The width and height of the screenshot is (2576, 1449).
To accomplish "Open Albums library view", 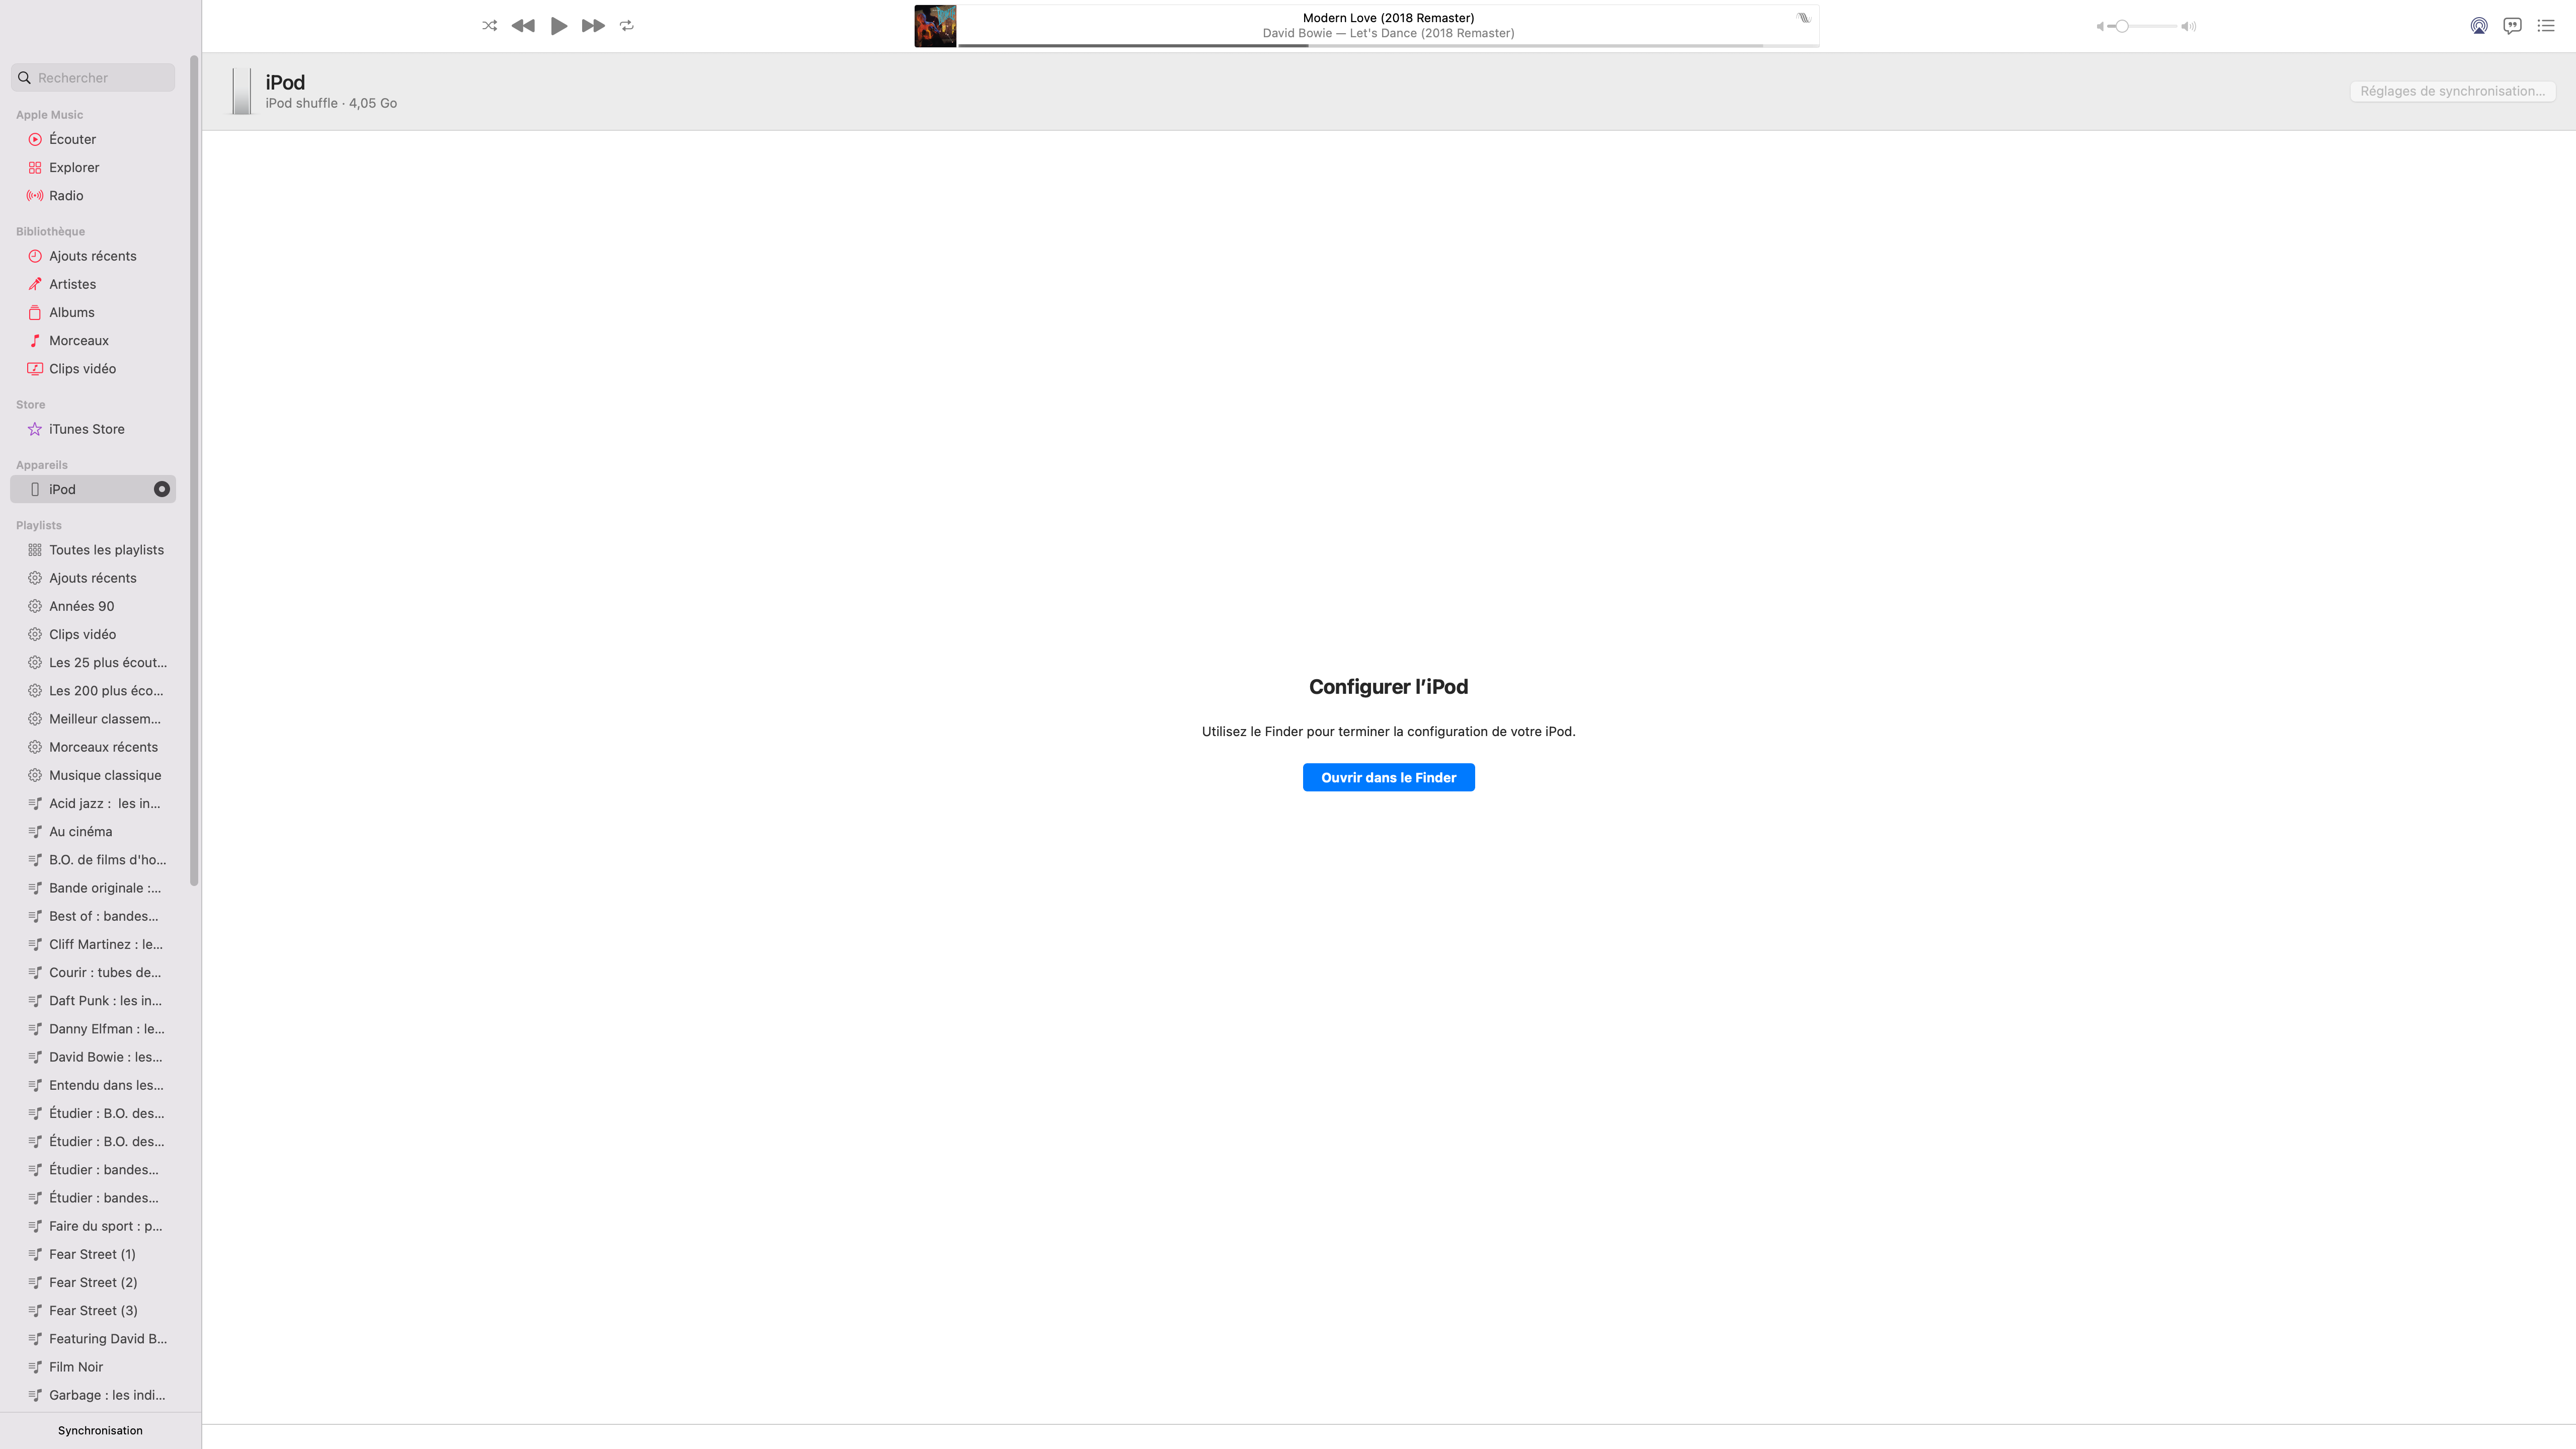I will [x=93, y=312].
